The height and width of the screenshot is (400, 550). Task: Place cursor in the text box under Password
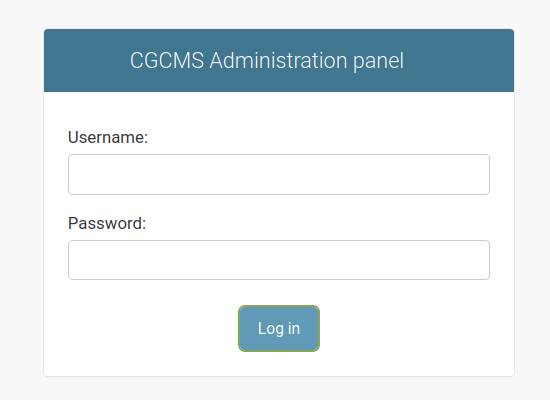[x=279, y=260]
